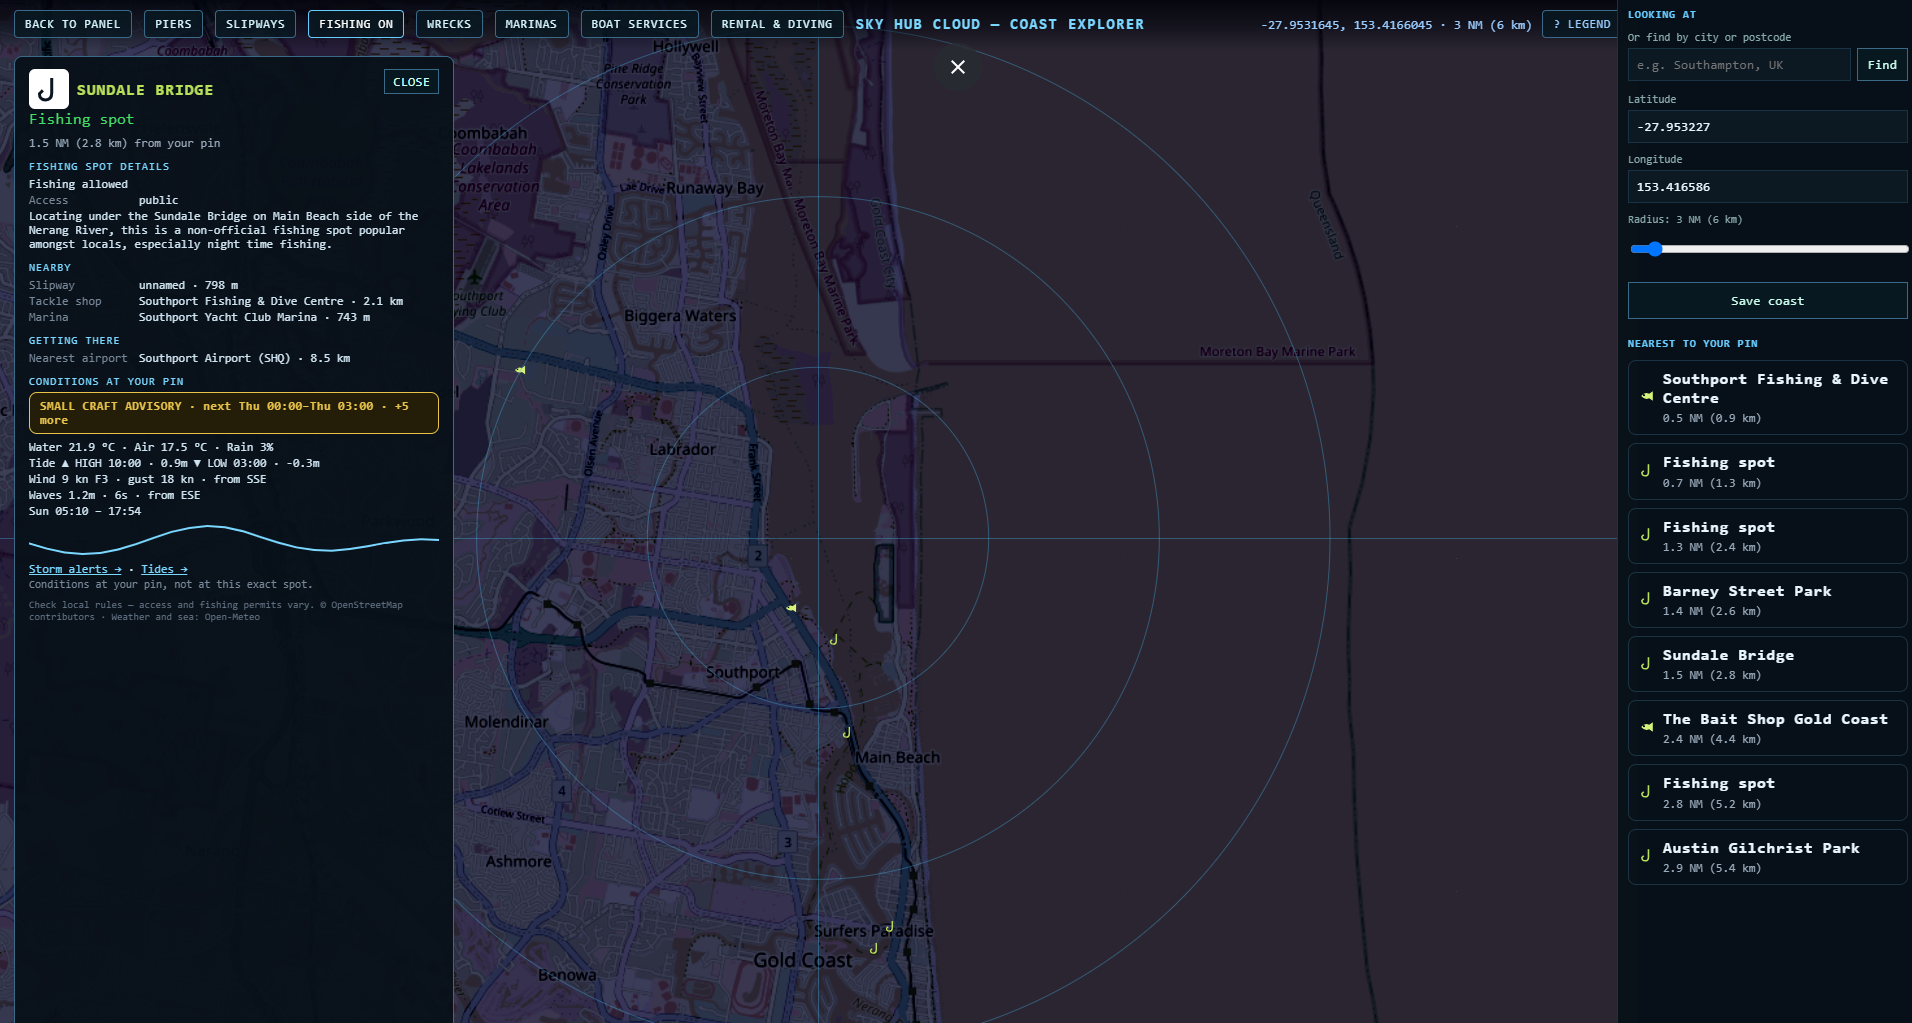Click the tackle shop marker near Biggera Waters on the map
Image resolution: width=1912 pixels, height=1023 pixels.
(x=520, y=370)
